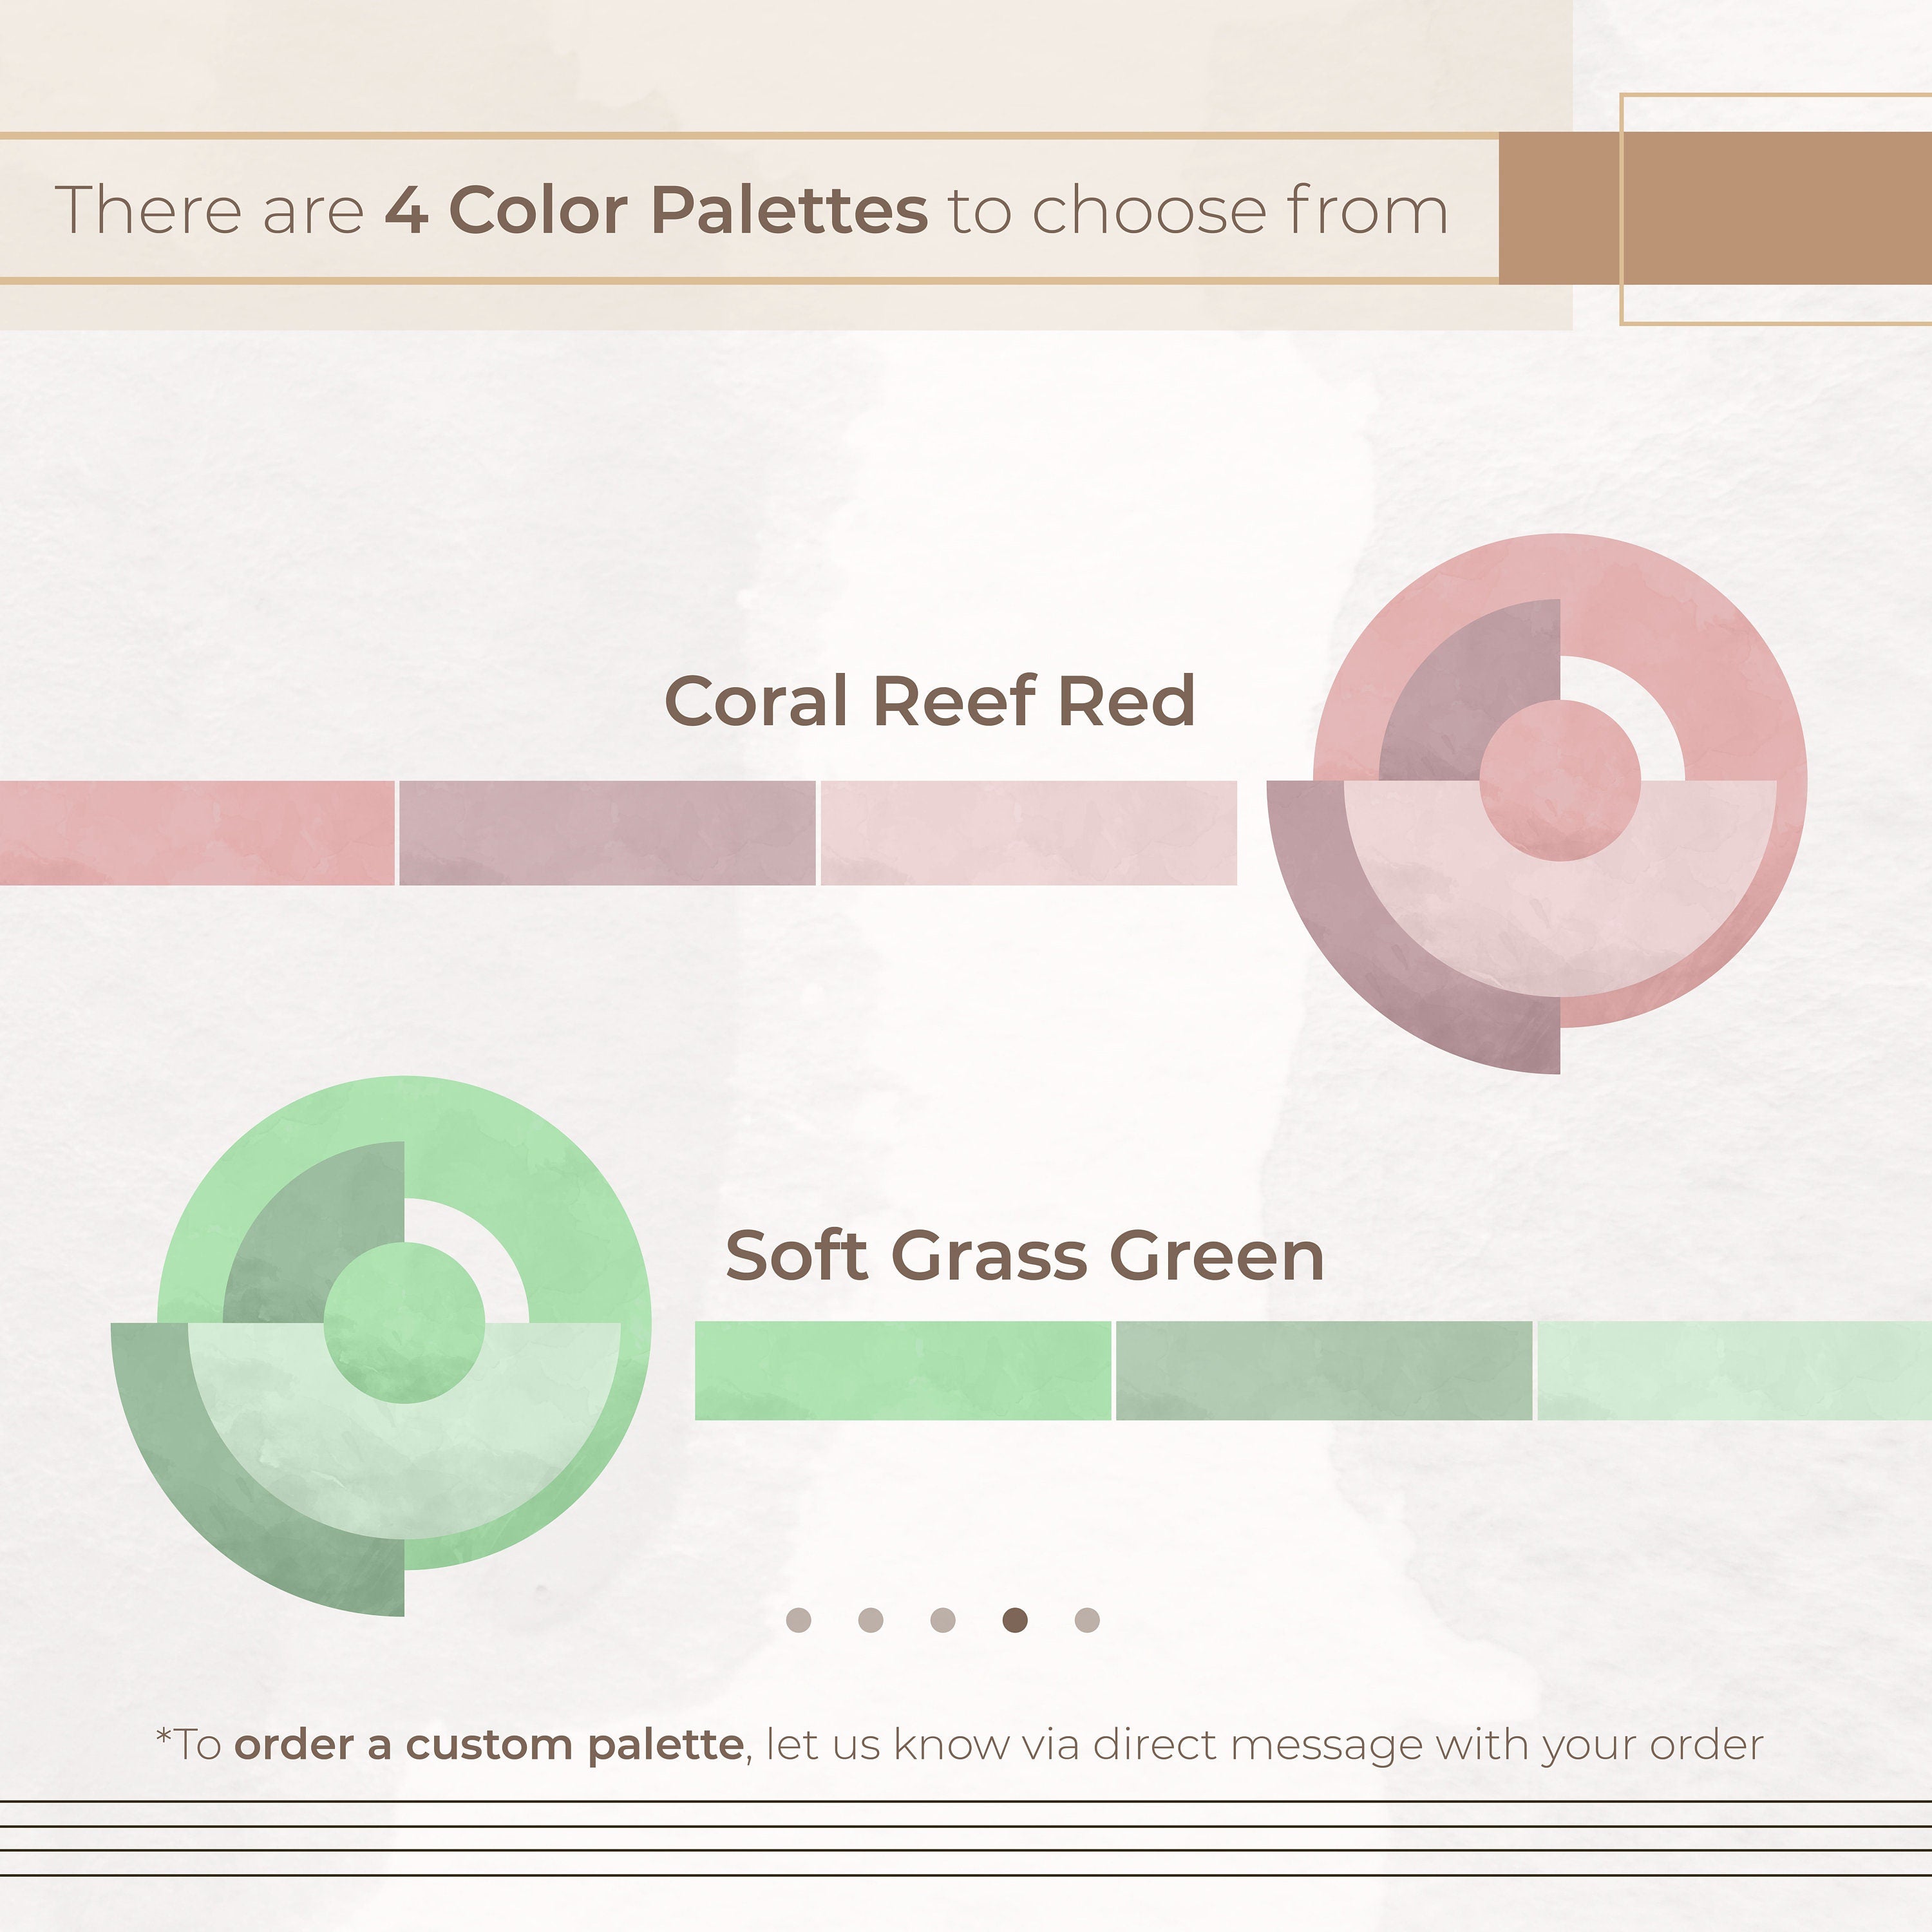Go to the third pagination dot
This screenshot has width=1932, height=1932.
pyautogui.click(x=942, y=1620)
